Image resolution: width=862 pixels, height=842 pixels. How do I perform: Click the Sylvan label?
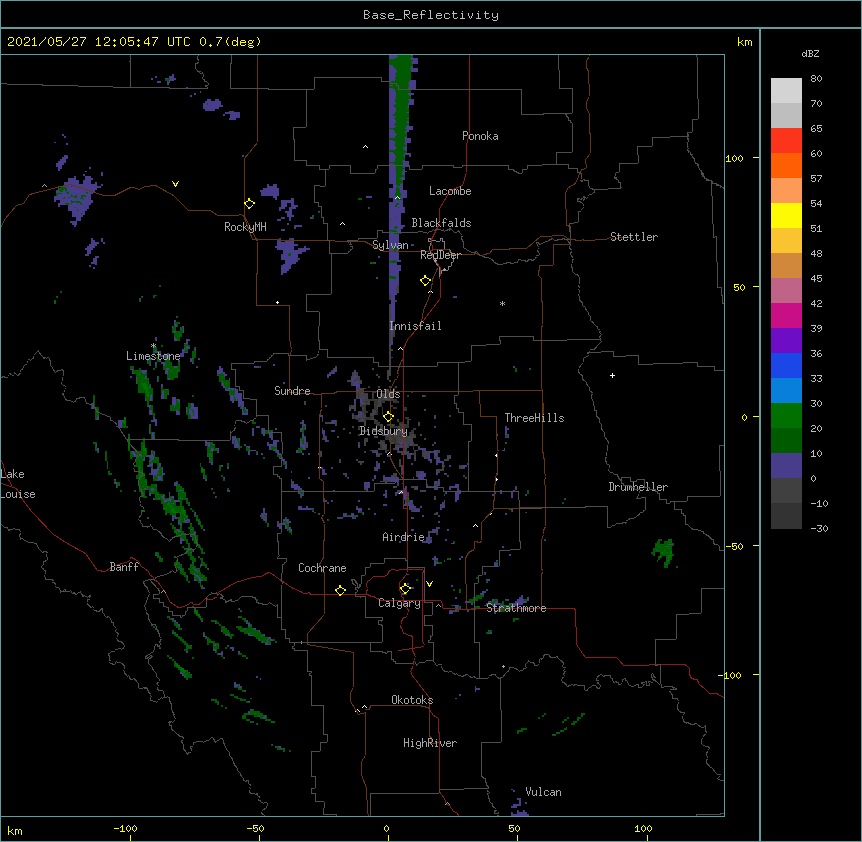(390, 245)
